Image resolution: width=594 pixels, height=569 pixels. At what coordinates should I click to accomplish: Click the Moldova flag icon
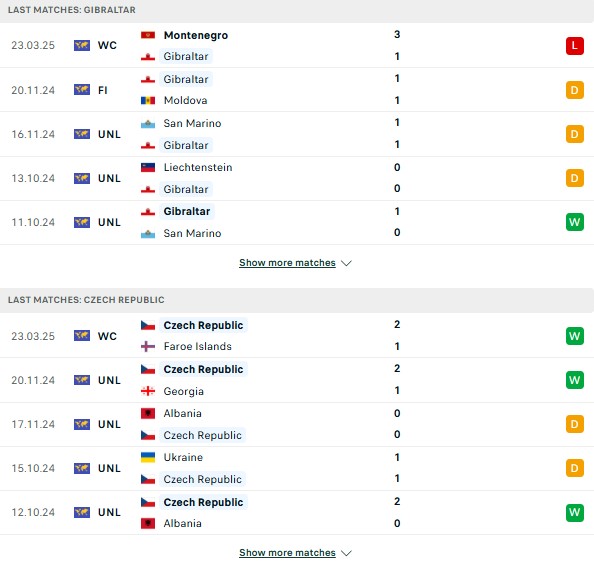[x=148, y=100]
